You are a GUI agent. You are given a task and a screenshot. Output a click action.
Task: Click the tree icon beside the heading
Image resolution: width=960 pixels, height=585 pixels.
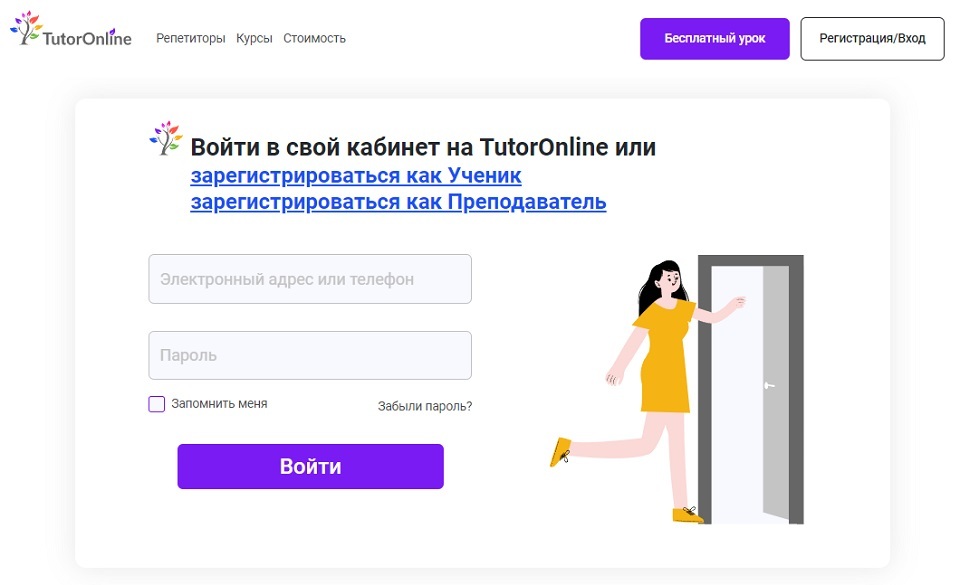pyautogui.click(x=166, y=138)
